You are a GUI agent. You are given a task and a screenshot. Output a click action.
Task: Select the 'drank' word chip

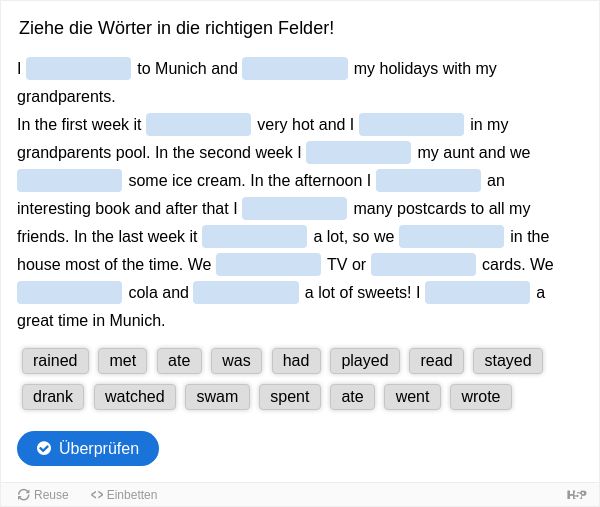53,397
